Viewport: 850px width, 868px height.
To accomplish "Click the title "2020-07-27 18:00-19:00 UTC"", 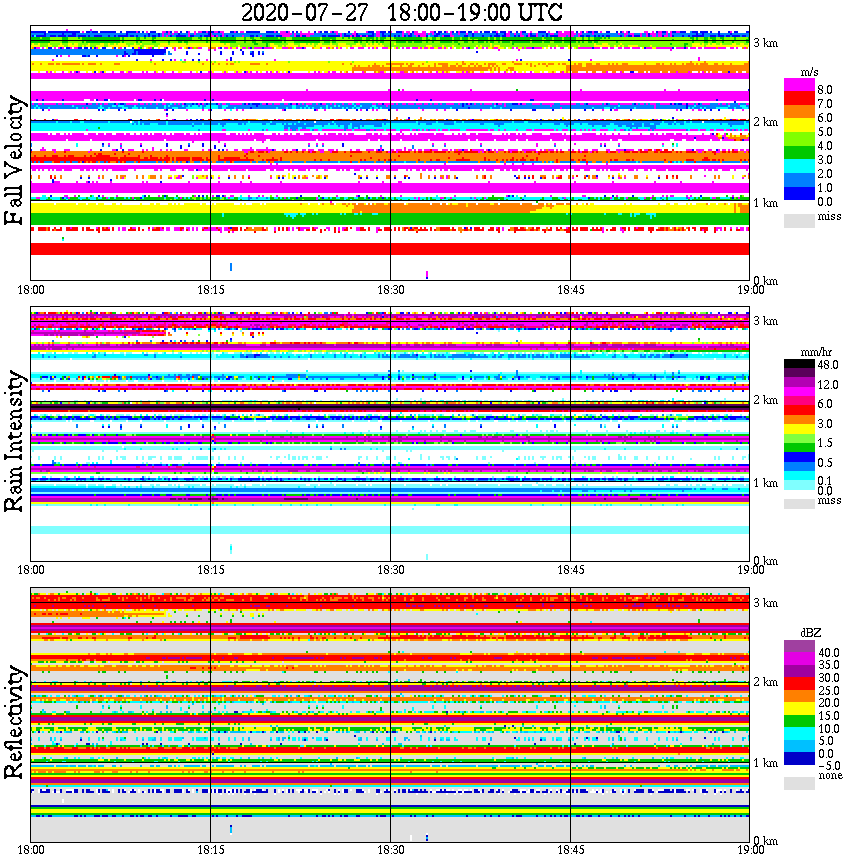I will 402,12.
